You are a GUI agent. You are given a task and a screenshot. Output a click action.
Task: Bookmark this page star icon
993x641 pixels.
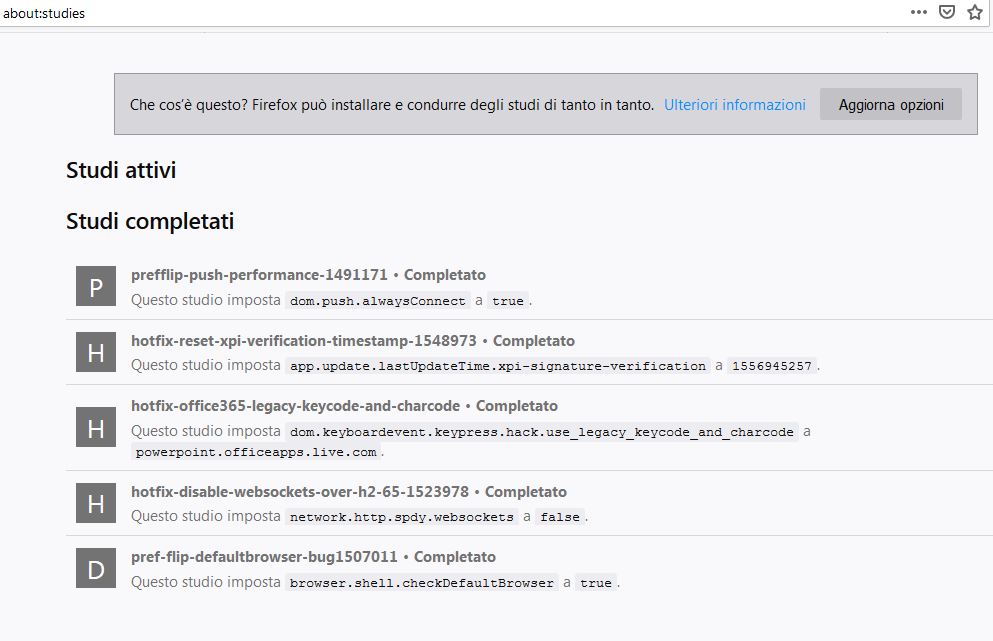pyautogui.click(x=975, y=12)
